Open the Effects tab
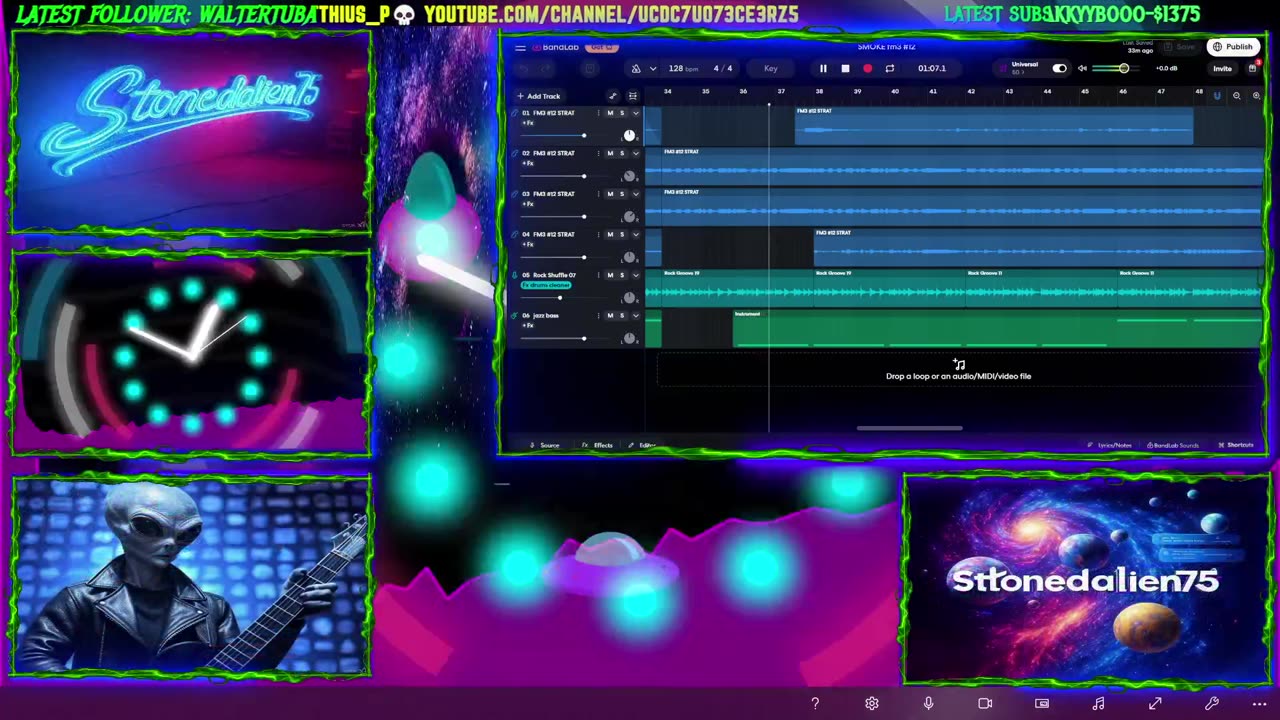The width and height of the screenshot is (1280, 720). click(598, 445)
